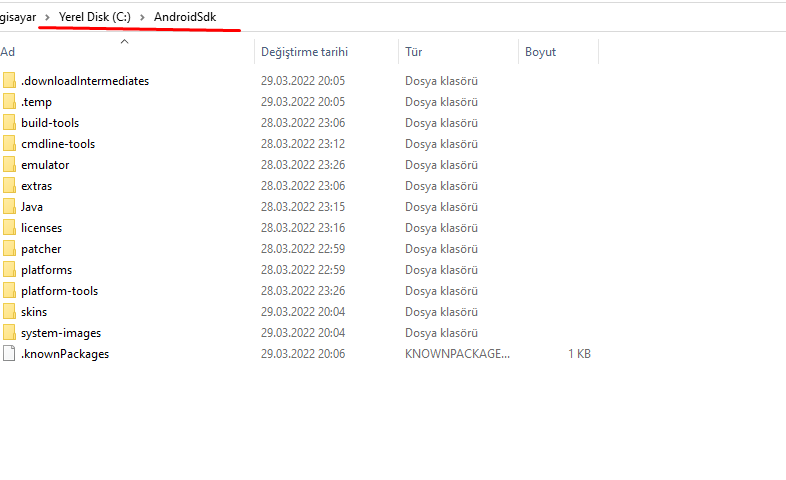The width and height of the screenshot is (786, 480).
Task: Expand chevron before AndroidSdk breadcrumb
Action: 142,17
